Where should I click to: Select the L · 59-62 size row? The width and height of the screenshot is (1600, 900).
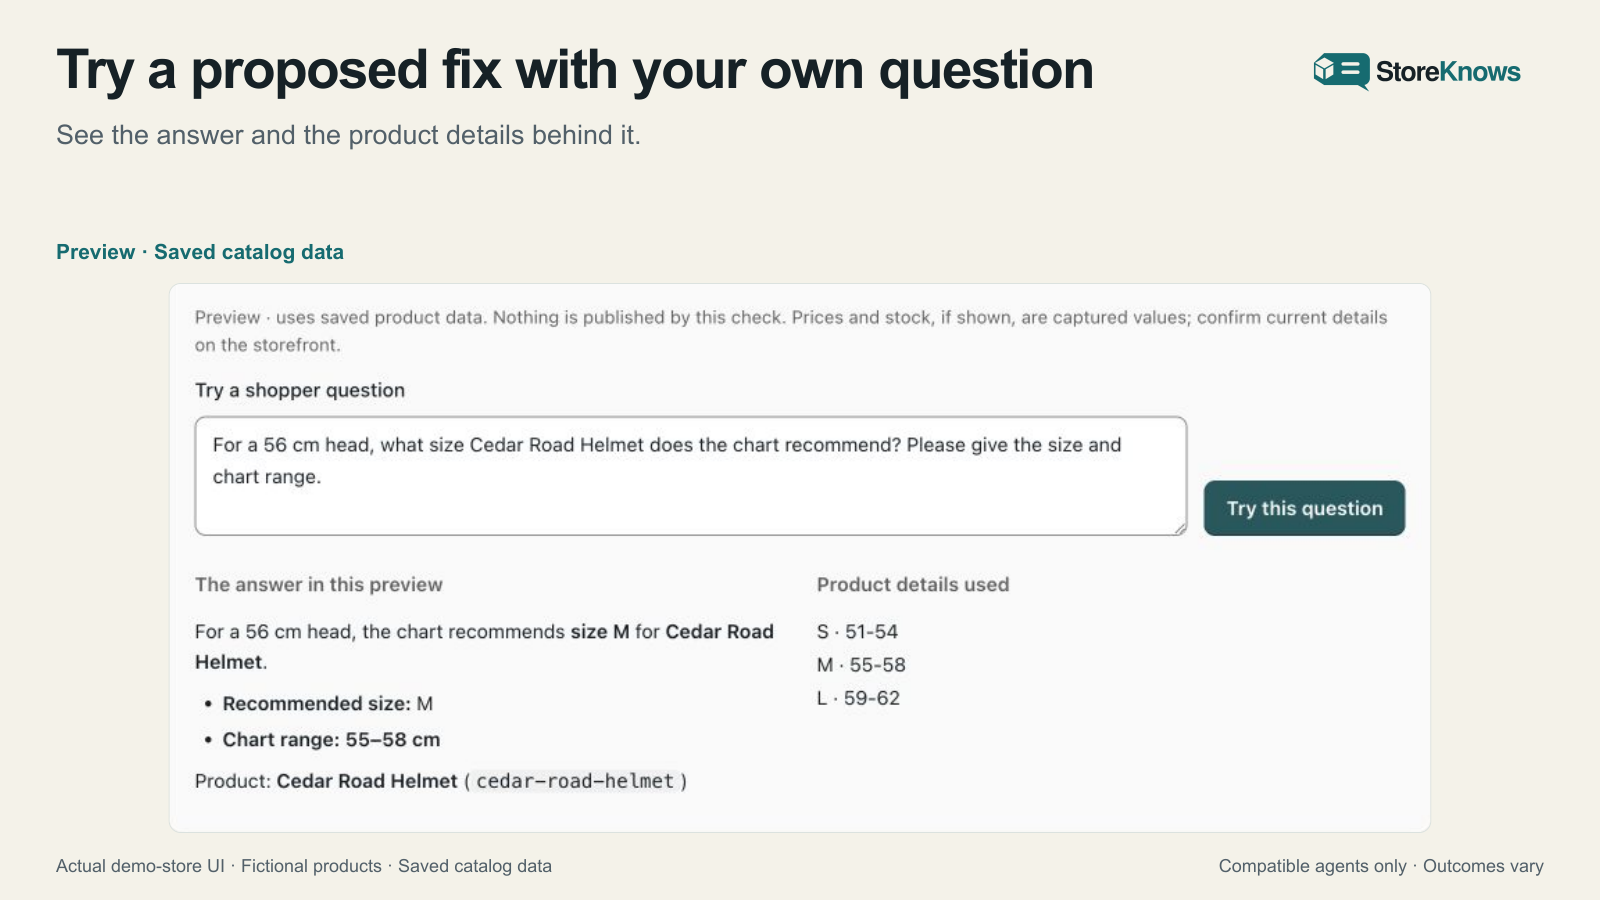pos(858,698)
